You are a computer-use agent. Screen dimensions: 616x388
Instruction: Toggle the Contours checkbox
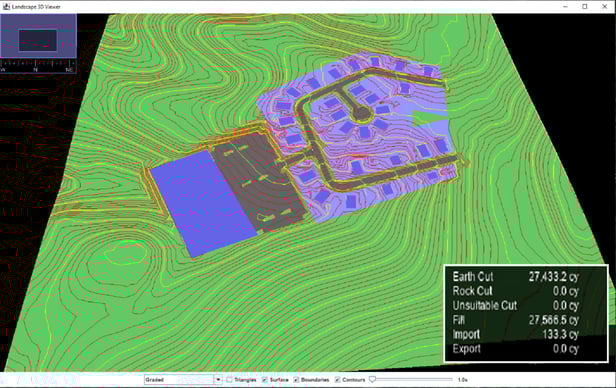point(337,380)
